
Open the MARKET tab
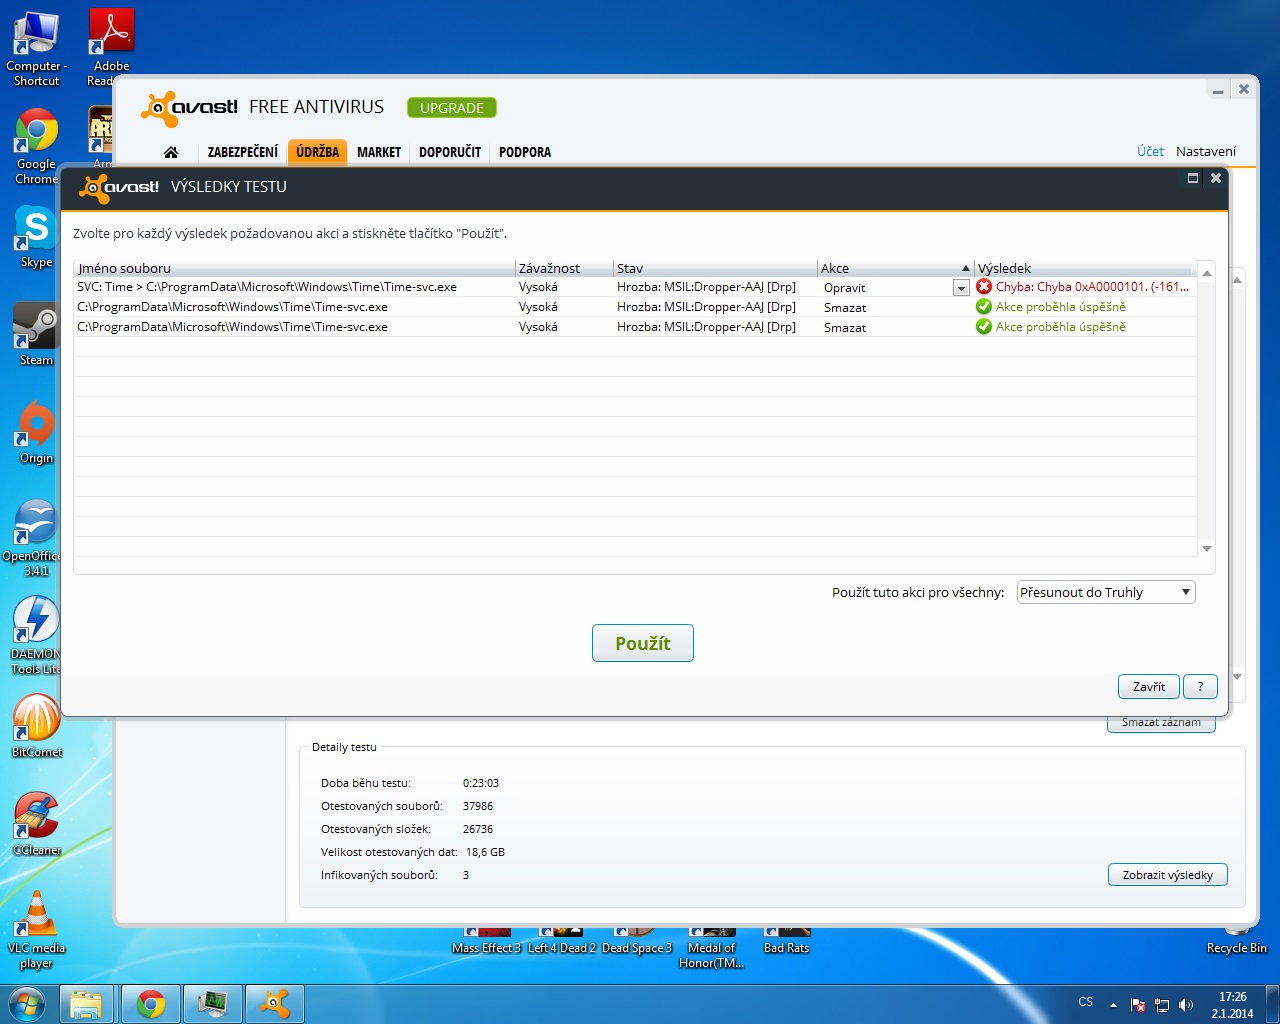(x=379, y=152)
